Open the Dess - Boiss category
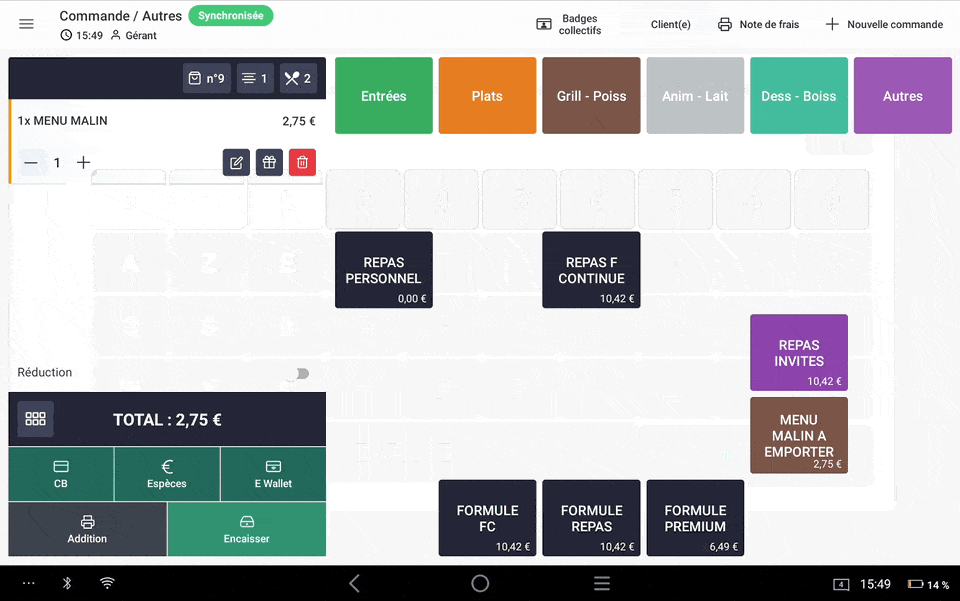The width and height of the screenshot is (960, 601). tap(798, 96)
